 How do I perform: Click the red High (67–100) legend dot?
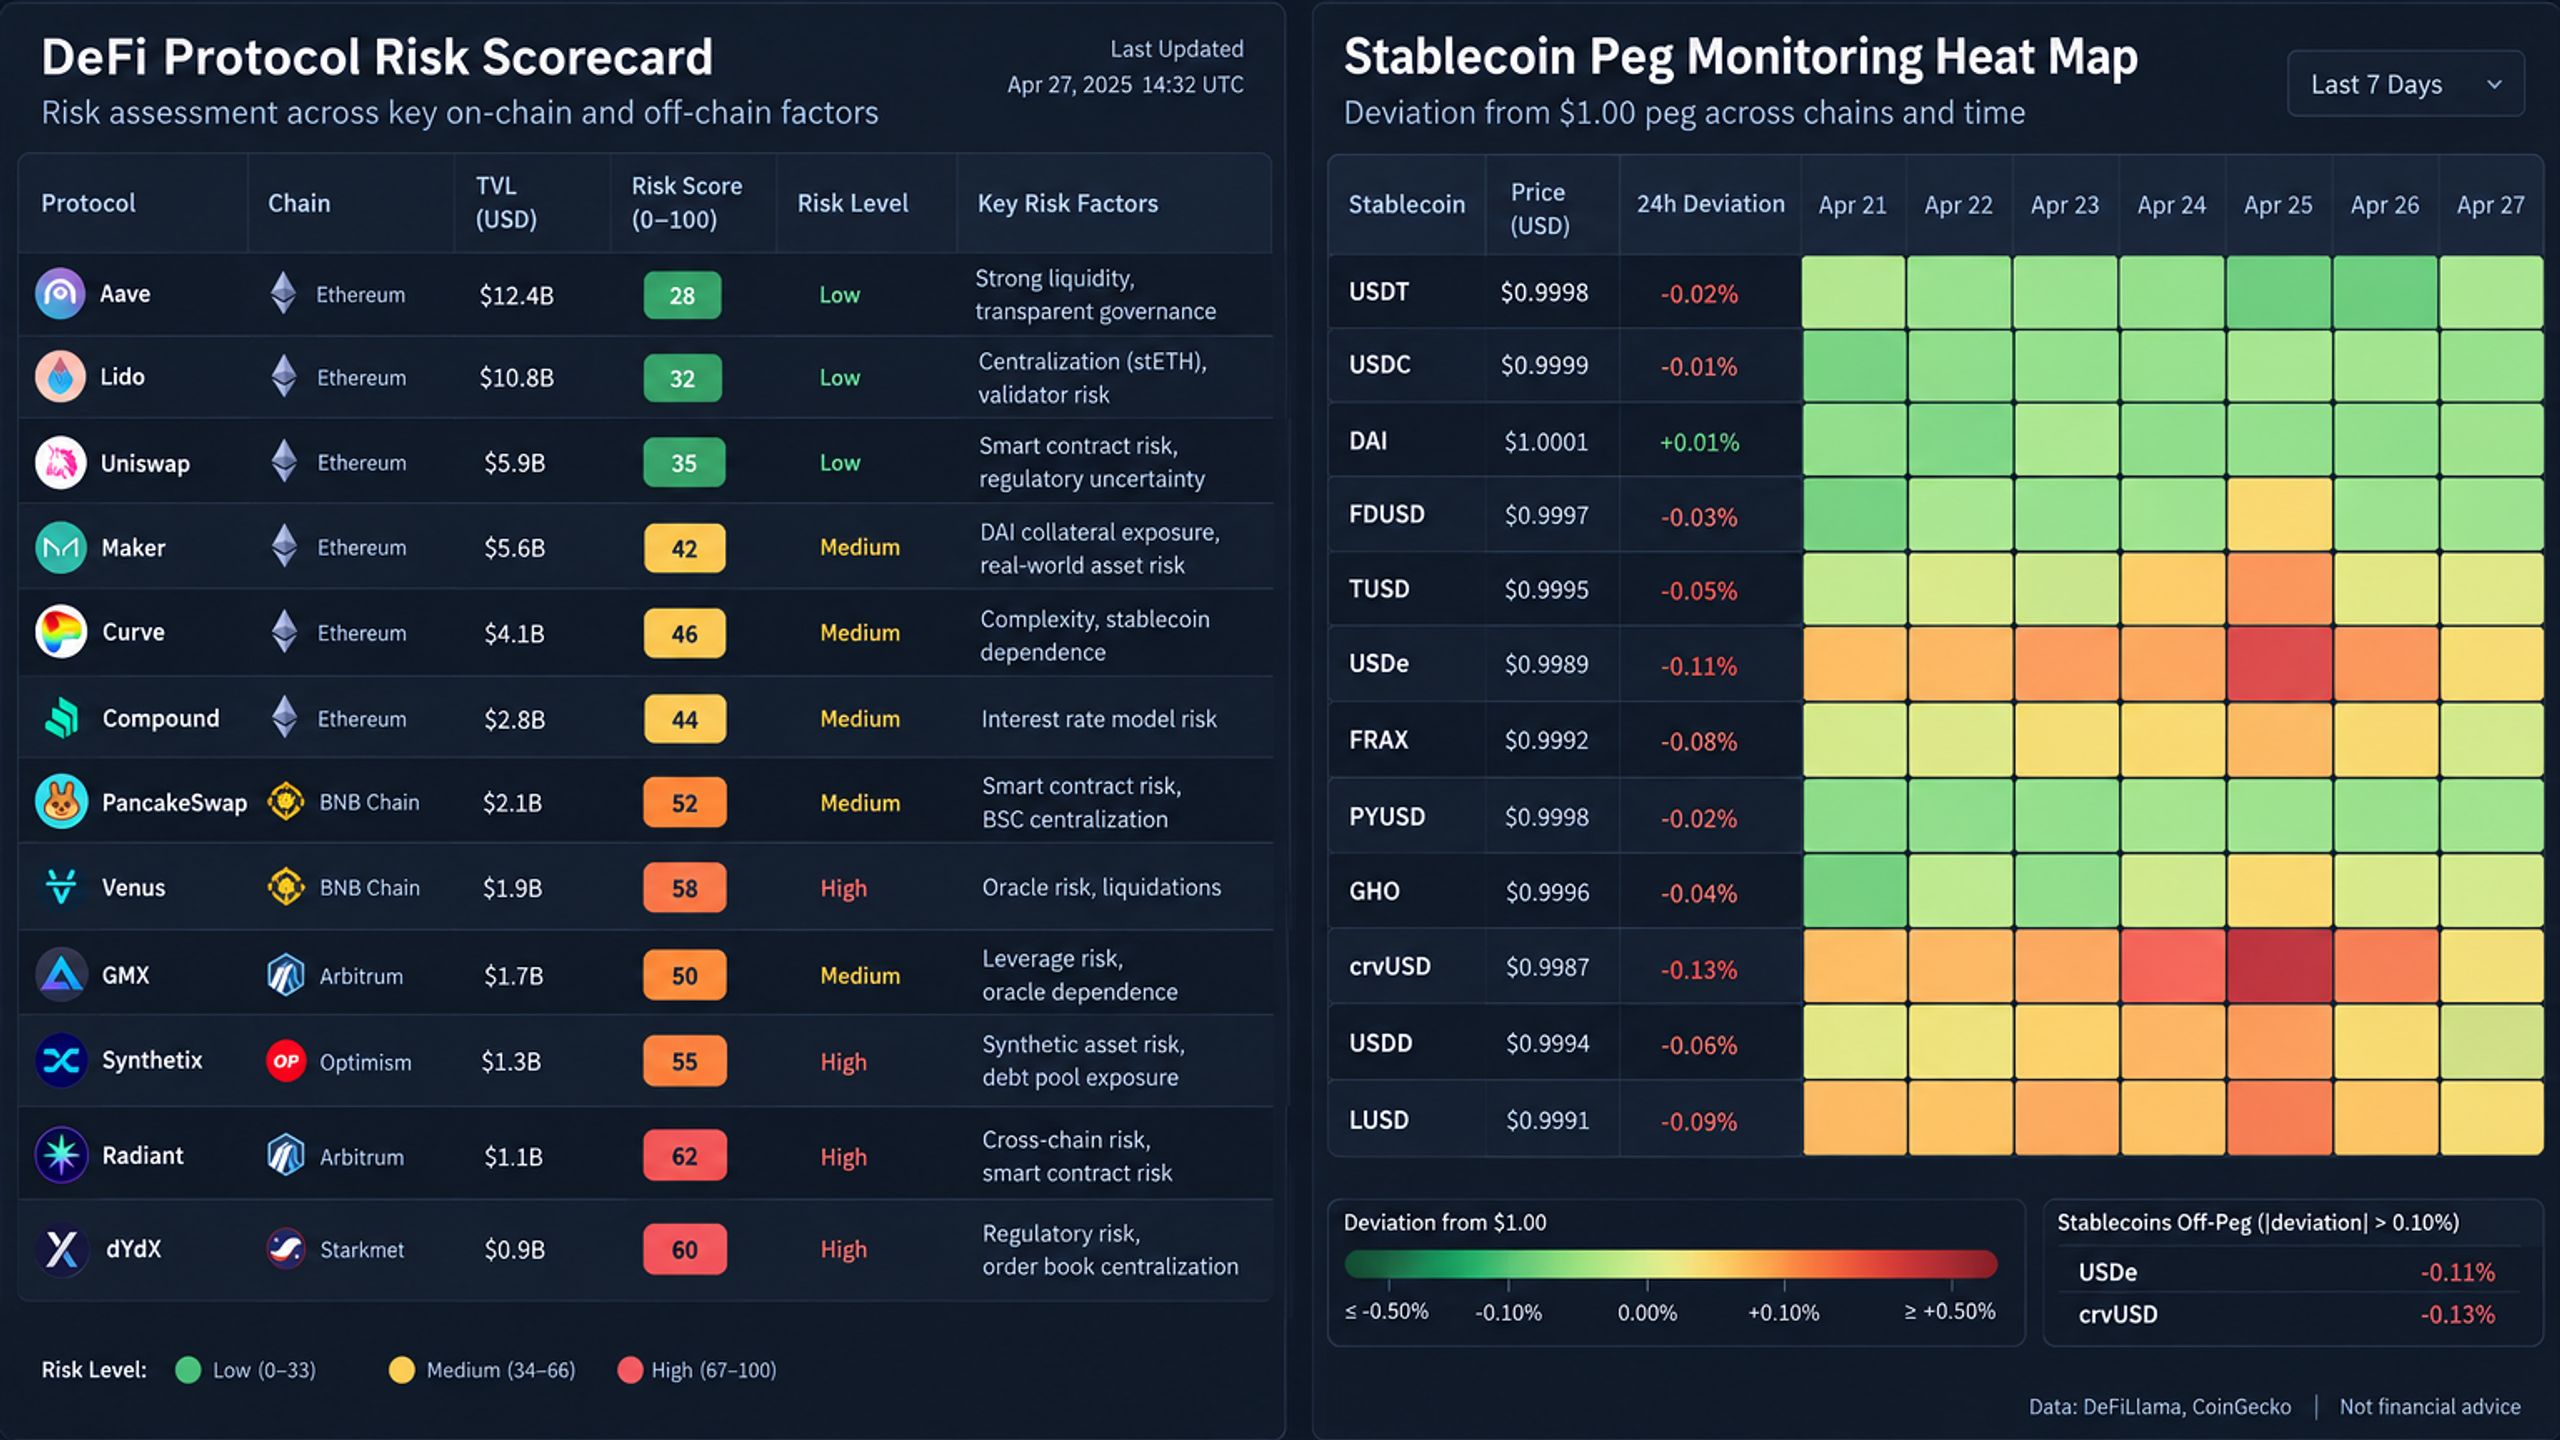click(x=630, y=1370)
